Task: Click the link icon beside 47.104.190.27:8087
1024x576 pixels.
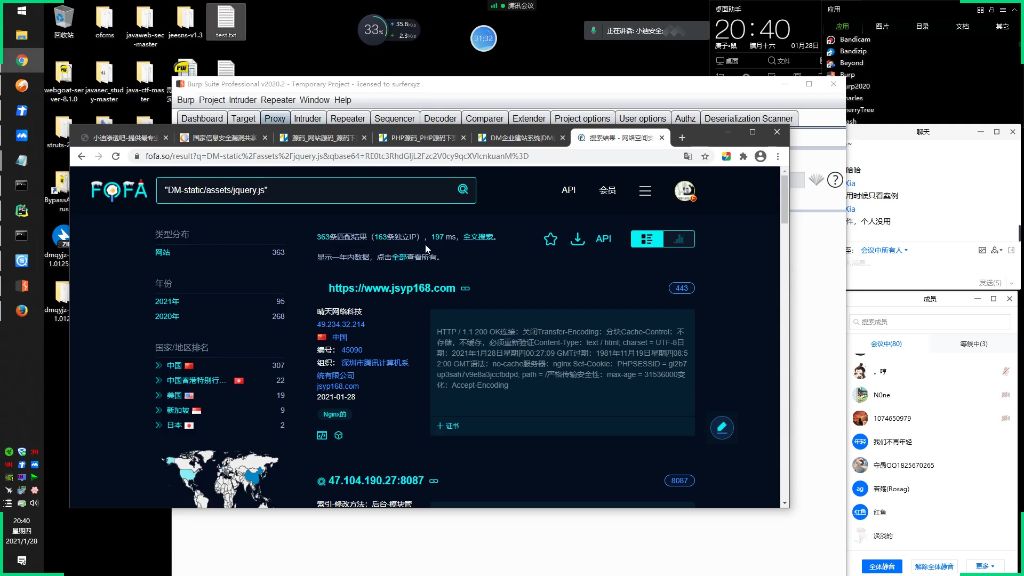Action: (x=434, y=481)
